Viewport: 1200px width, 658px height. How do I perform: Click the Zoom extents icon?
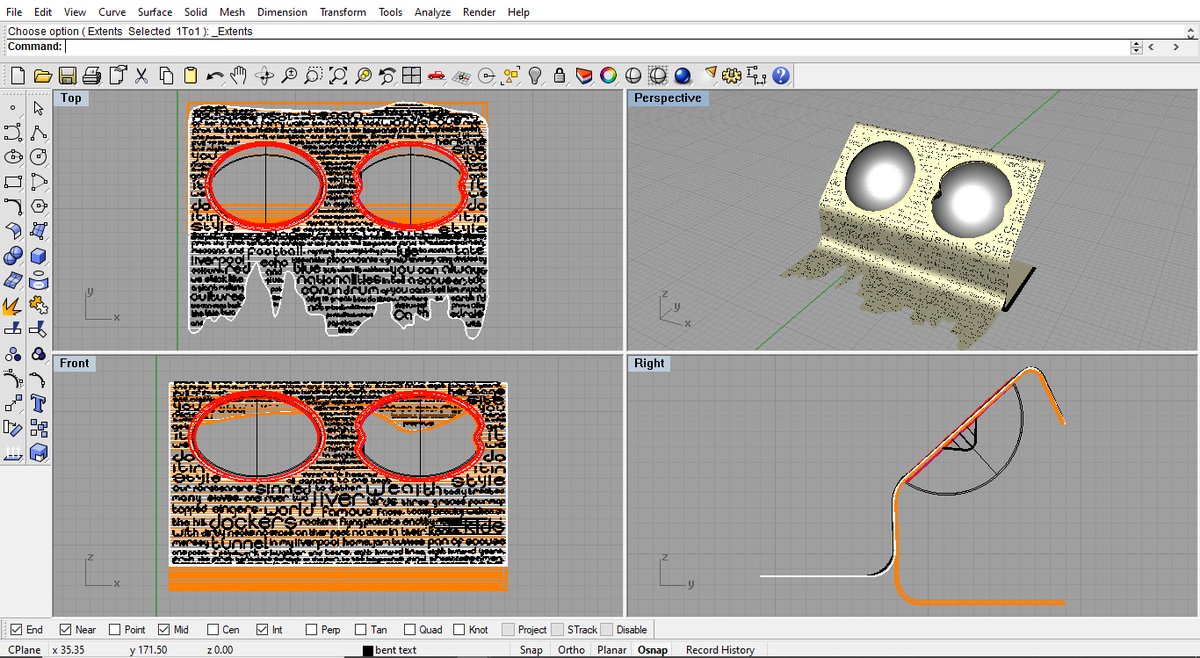[338, 76]
